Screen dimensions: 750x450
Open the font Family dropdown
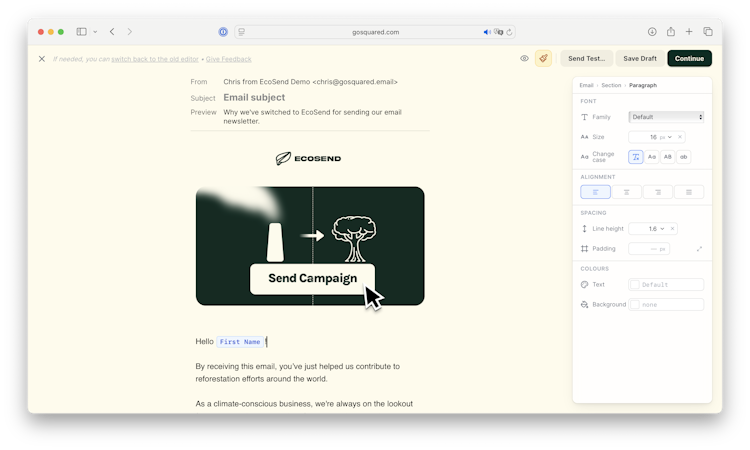(x=666, y=117)
